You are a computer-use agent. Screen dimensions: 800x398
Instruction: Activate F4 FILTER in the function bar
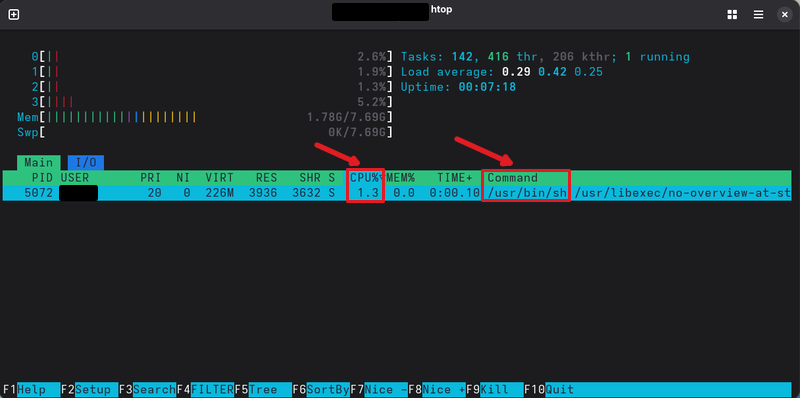pos(205,390)
